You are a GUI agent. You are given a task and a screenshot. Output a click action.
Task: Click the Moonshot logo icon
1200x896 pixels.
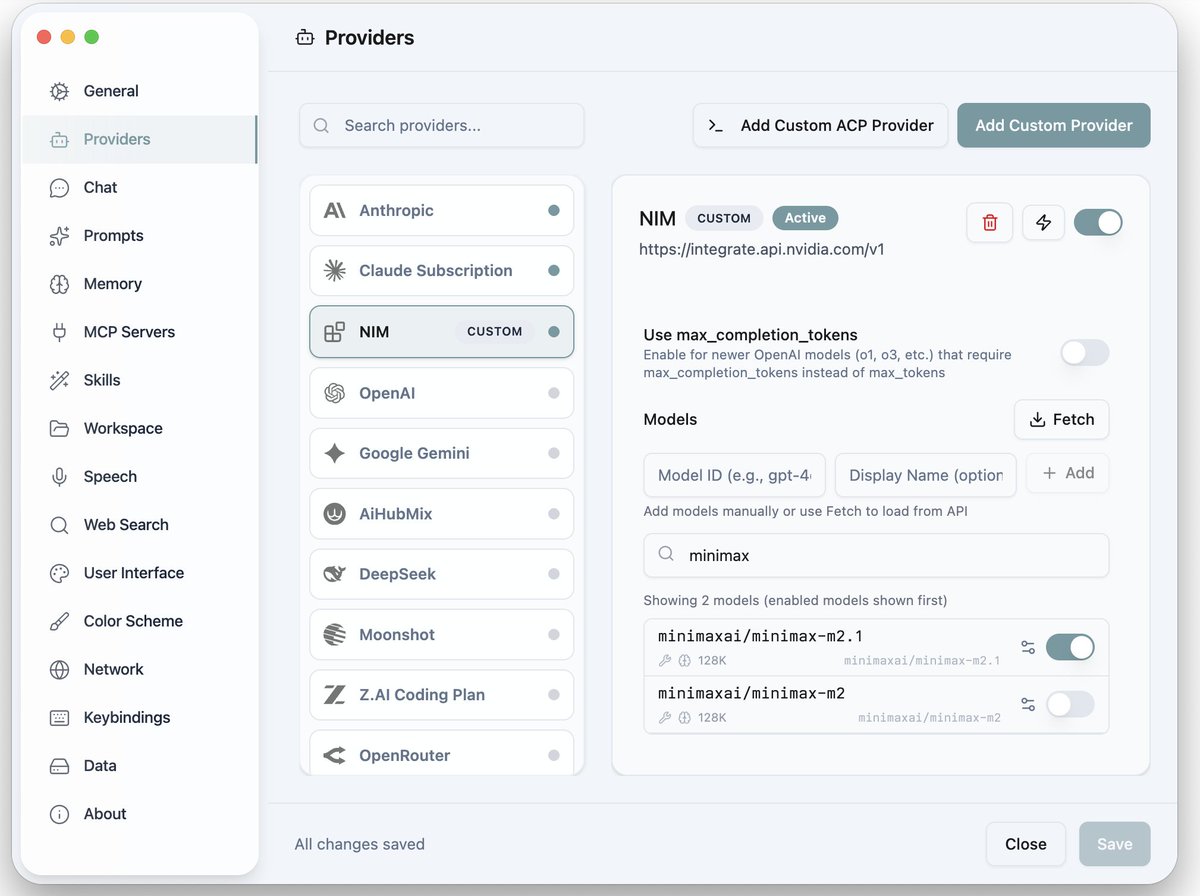point(335,635)
